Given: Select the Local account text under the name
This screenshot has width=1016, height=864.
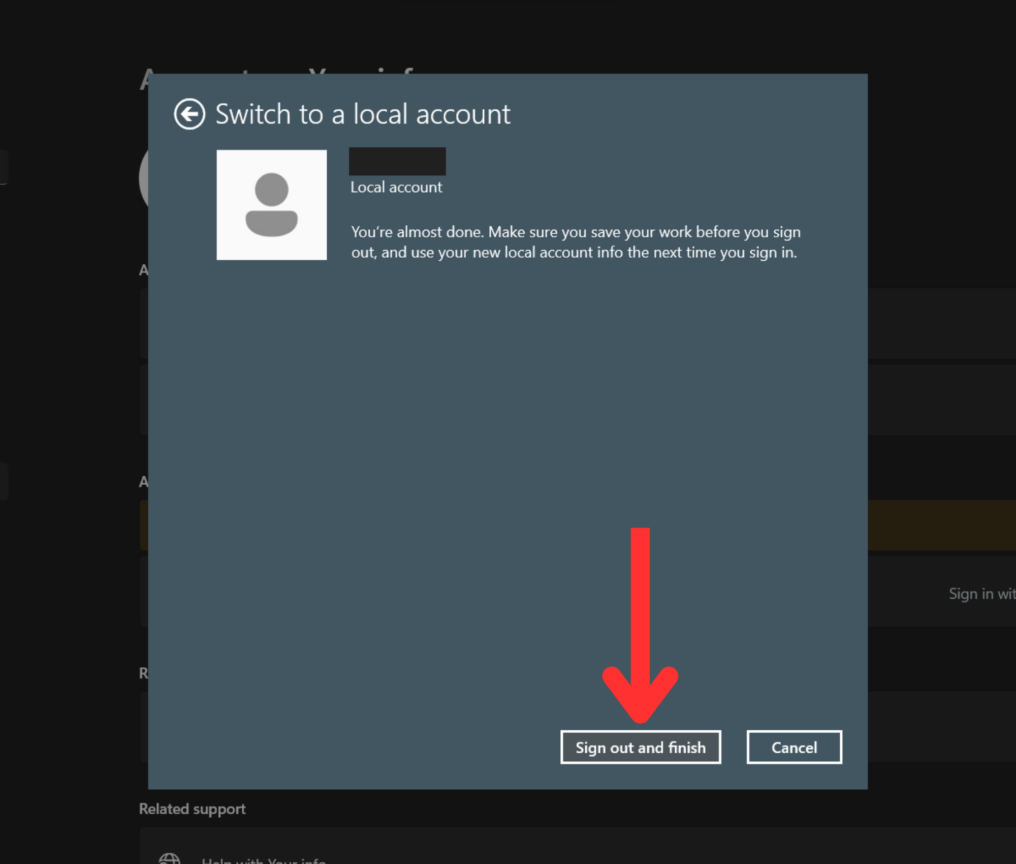Looking at the screenshot, I should [395, 187].
